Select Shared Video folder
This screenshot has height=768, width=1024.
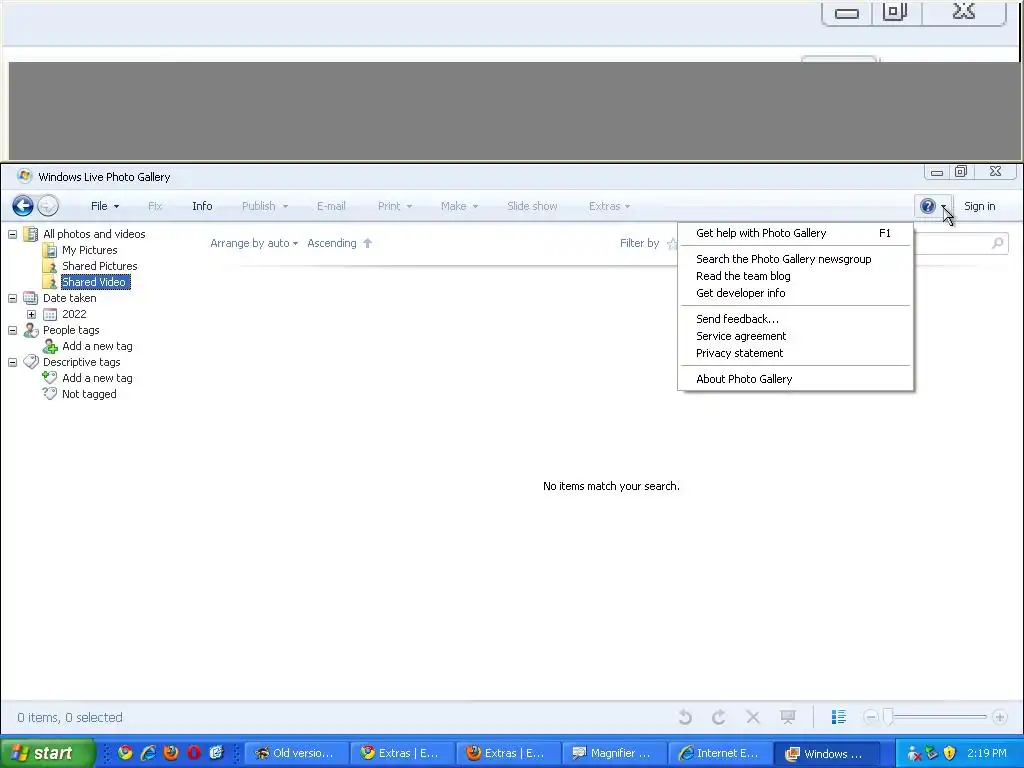[95, 282]
